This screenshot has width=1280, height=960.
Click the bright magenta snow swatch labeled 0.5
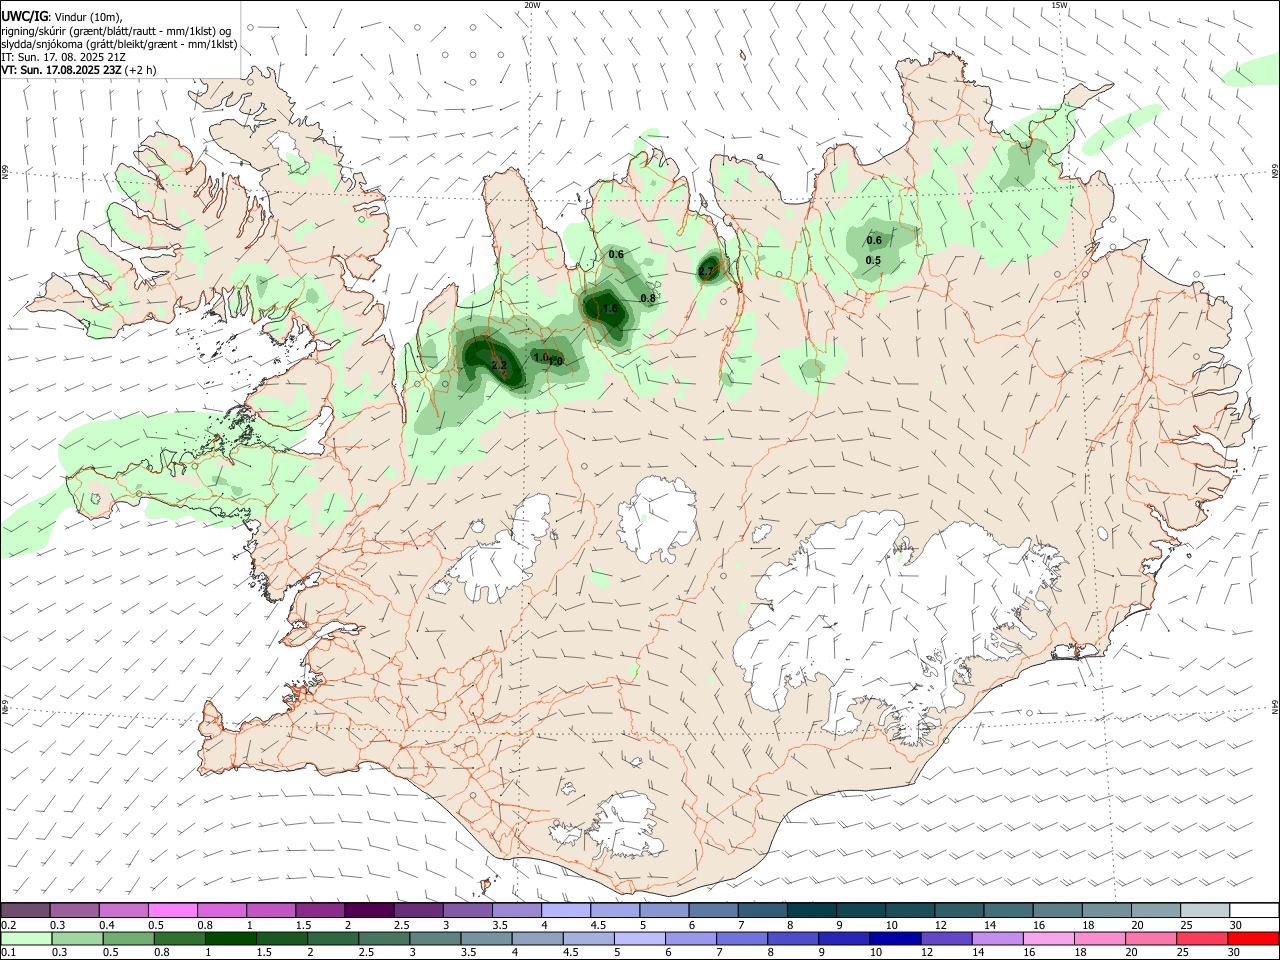172,911
